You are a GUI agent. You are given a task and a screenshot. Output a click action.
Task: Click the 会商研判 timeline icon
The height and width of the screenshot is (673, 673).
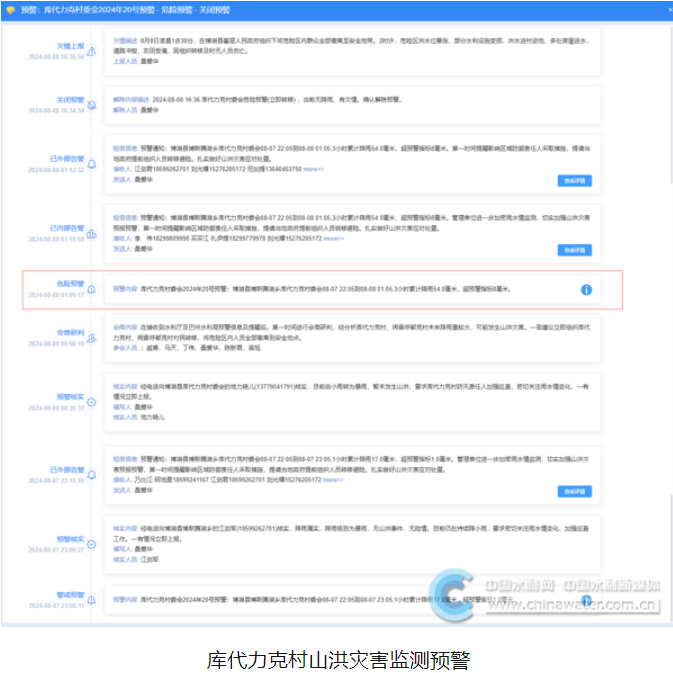click(x=92, y=337)
